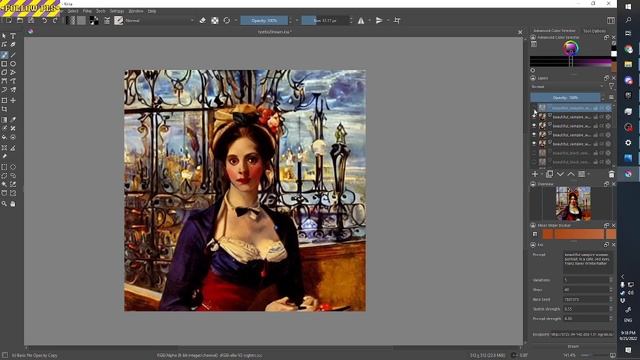This screenshot has width=640, height=360.
Task: Toggle Preserve Alpha
Action: tap(215, 20)
